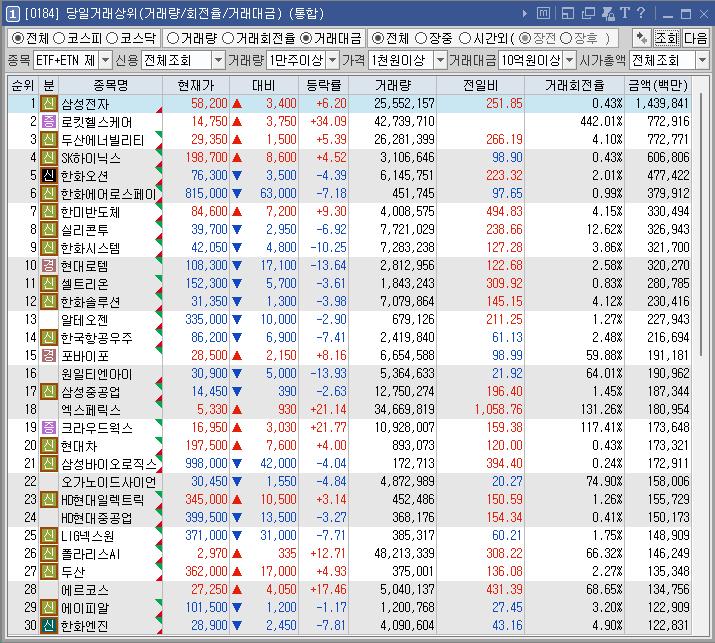
Task: Open the 거래량 1만주이상 dropdown
Action: coord(333,60)
